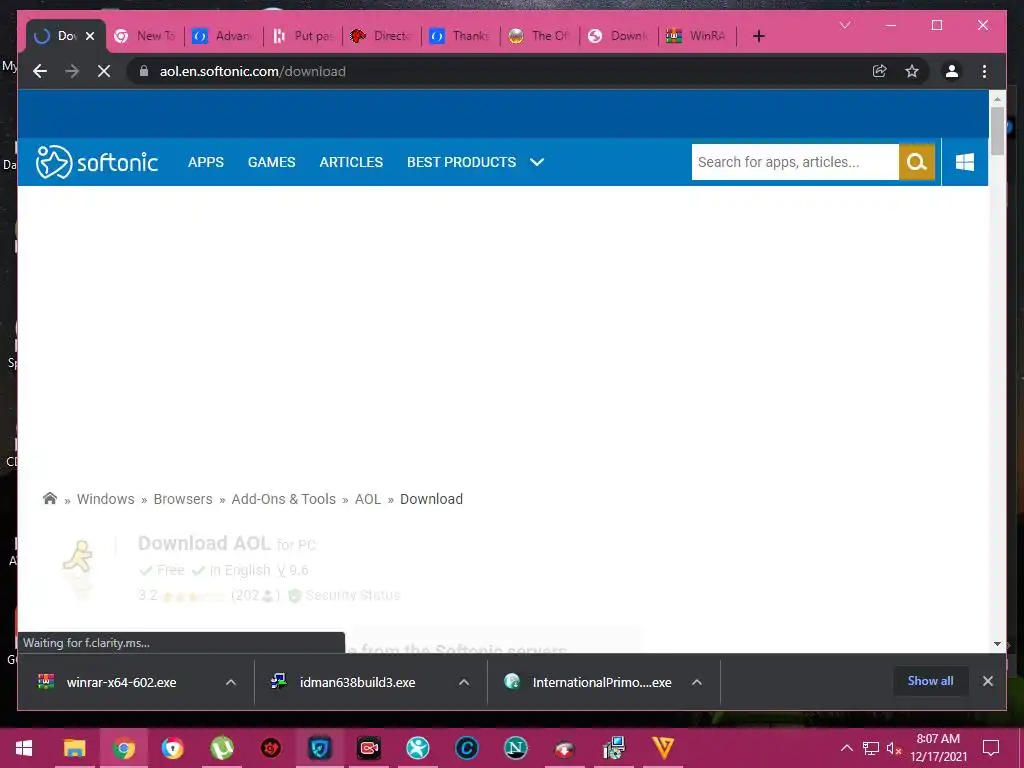
Task: Click the address bar URL
Action: (253, 71)
